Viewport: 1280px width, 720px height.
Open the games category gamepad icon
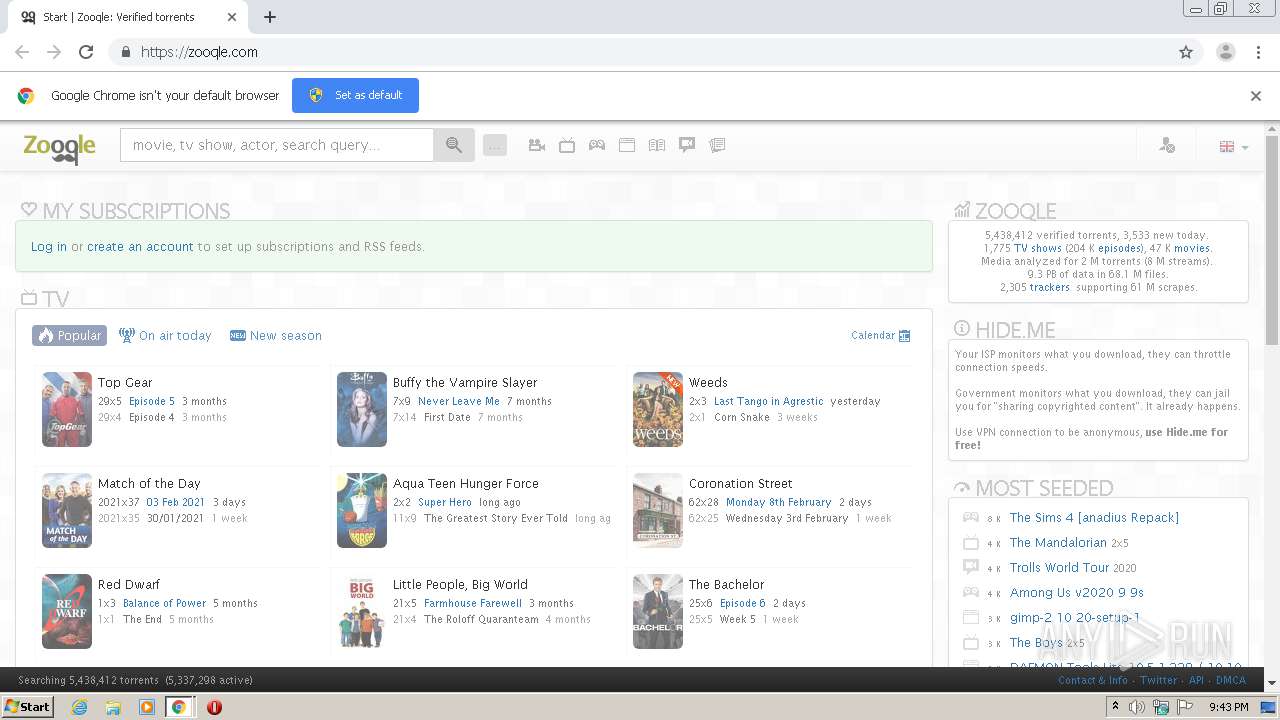597,145
